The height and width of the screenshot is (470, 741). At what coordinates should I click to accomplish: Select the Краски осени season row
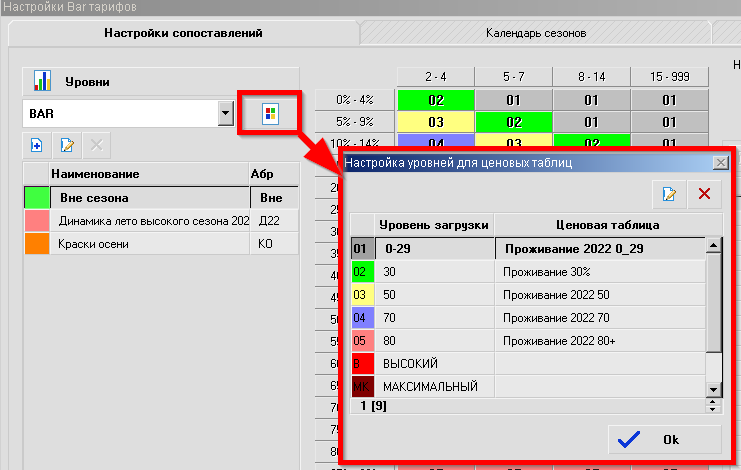point(150,244)
